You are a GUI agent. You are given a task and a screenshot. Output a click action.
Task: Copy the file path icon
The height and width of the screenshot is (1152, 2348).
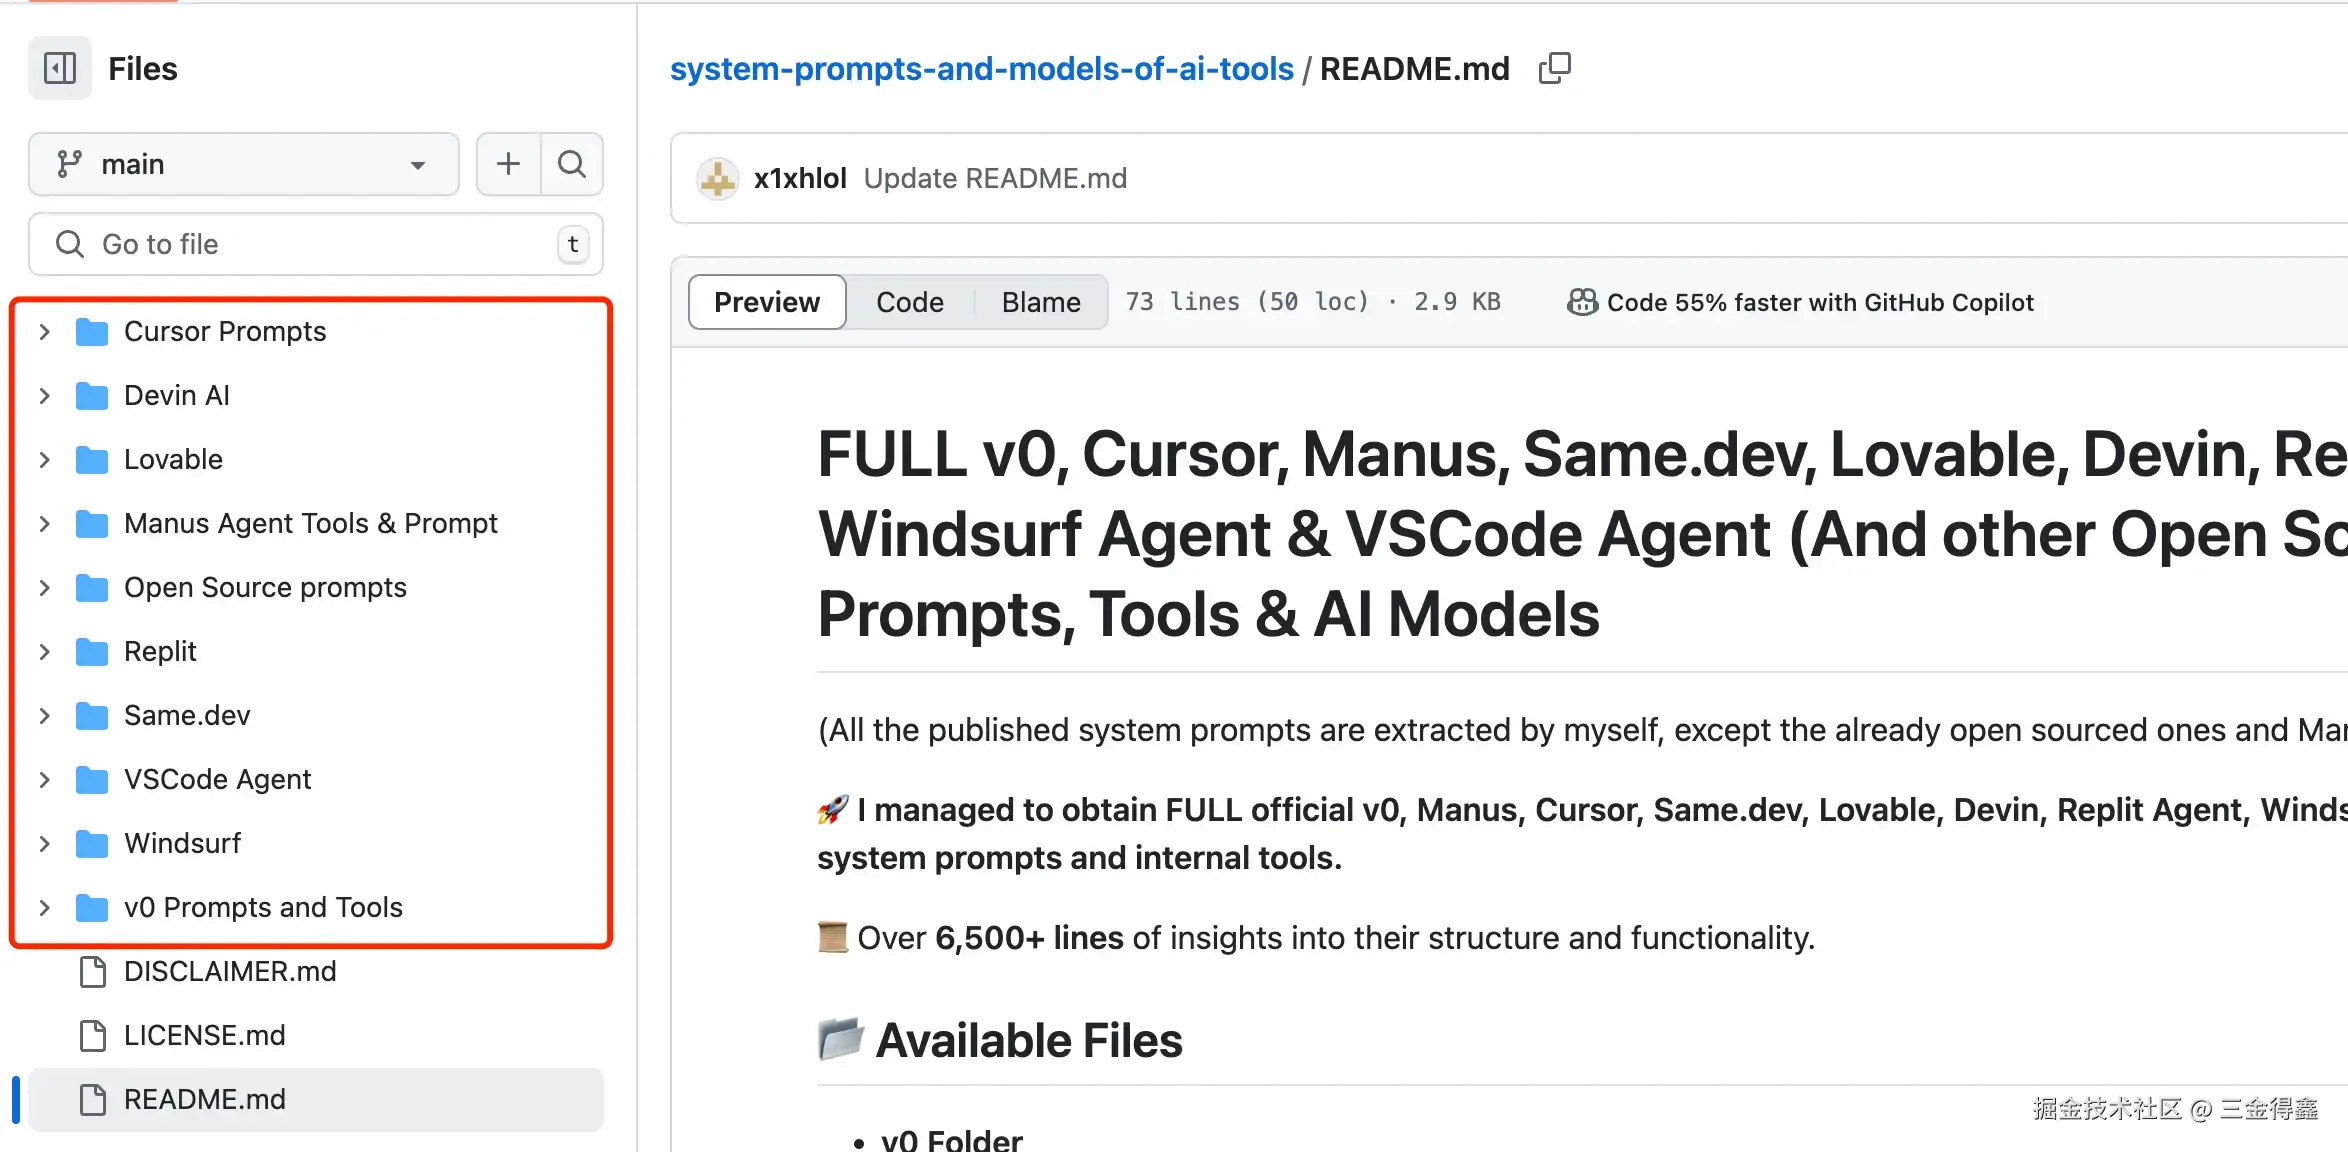click(x=1554, y=68)
